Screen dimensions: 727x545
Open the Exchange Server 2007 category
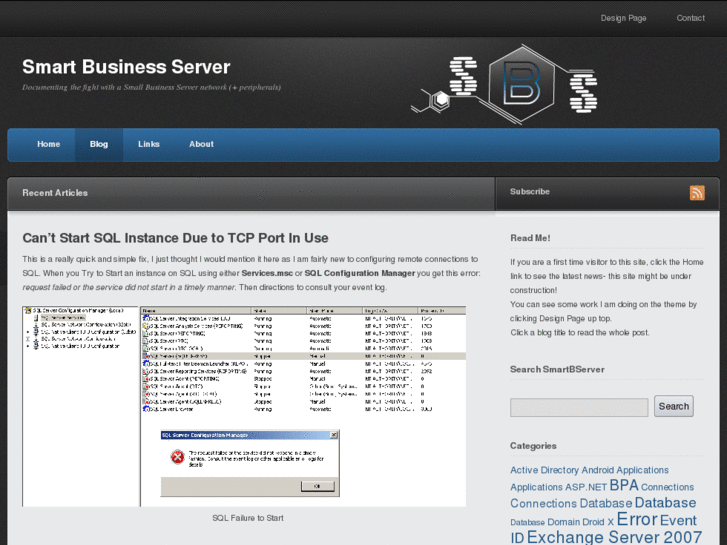(614, 537)
